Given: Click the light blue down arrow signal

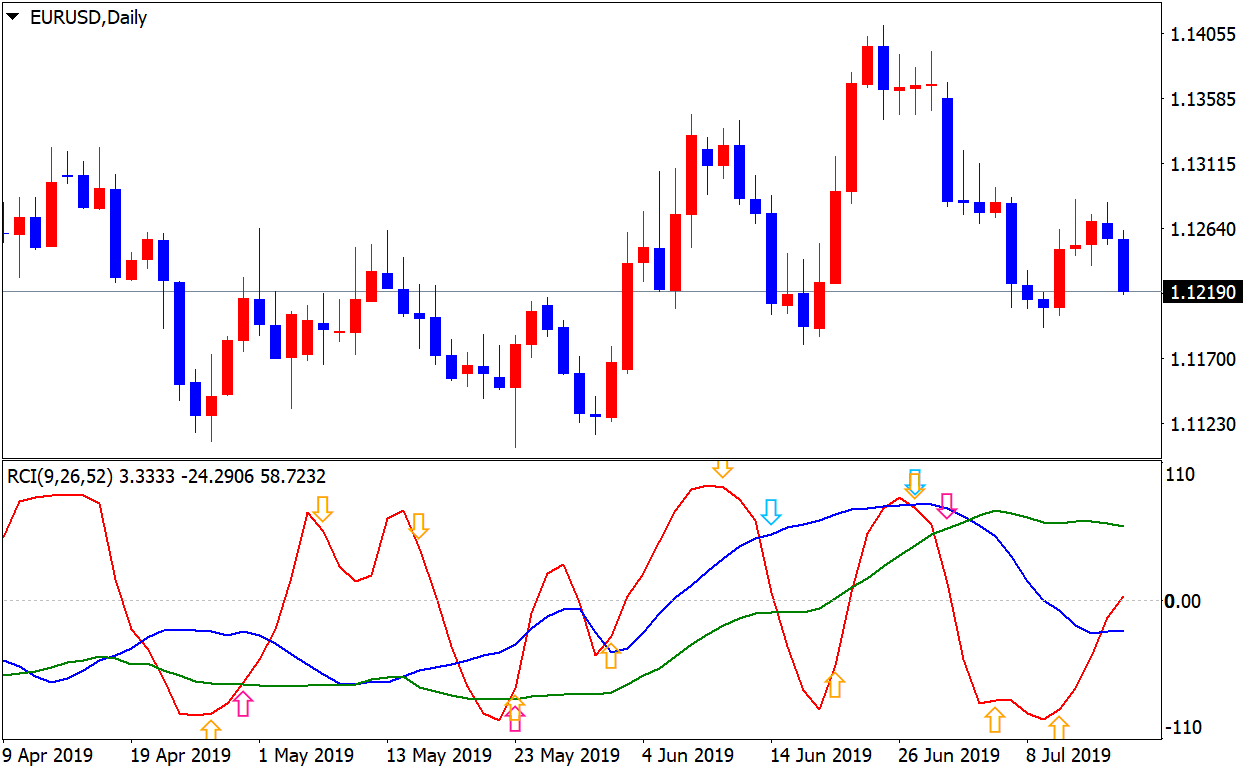Looking at the screenshot, I should pyautogui.click(x=770, y=512).
